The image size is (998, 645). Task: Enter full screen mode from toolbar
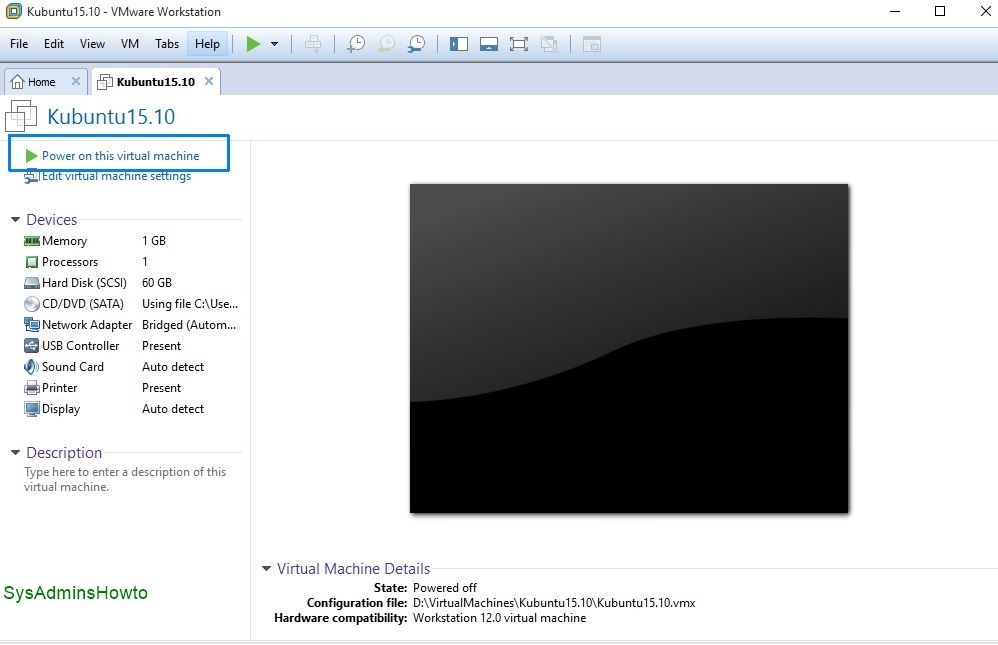(518, 44)
